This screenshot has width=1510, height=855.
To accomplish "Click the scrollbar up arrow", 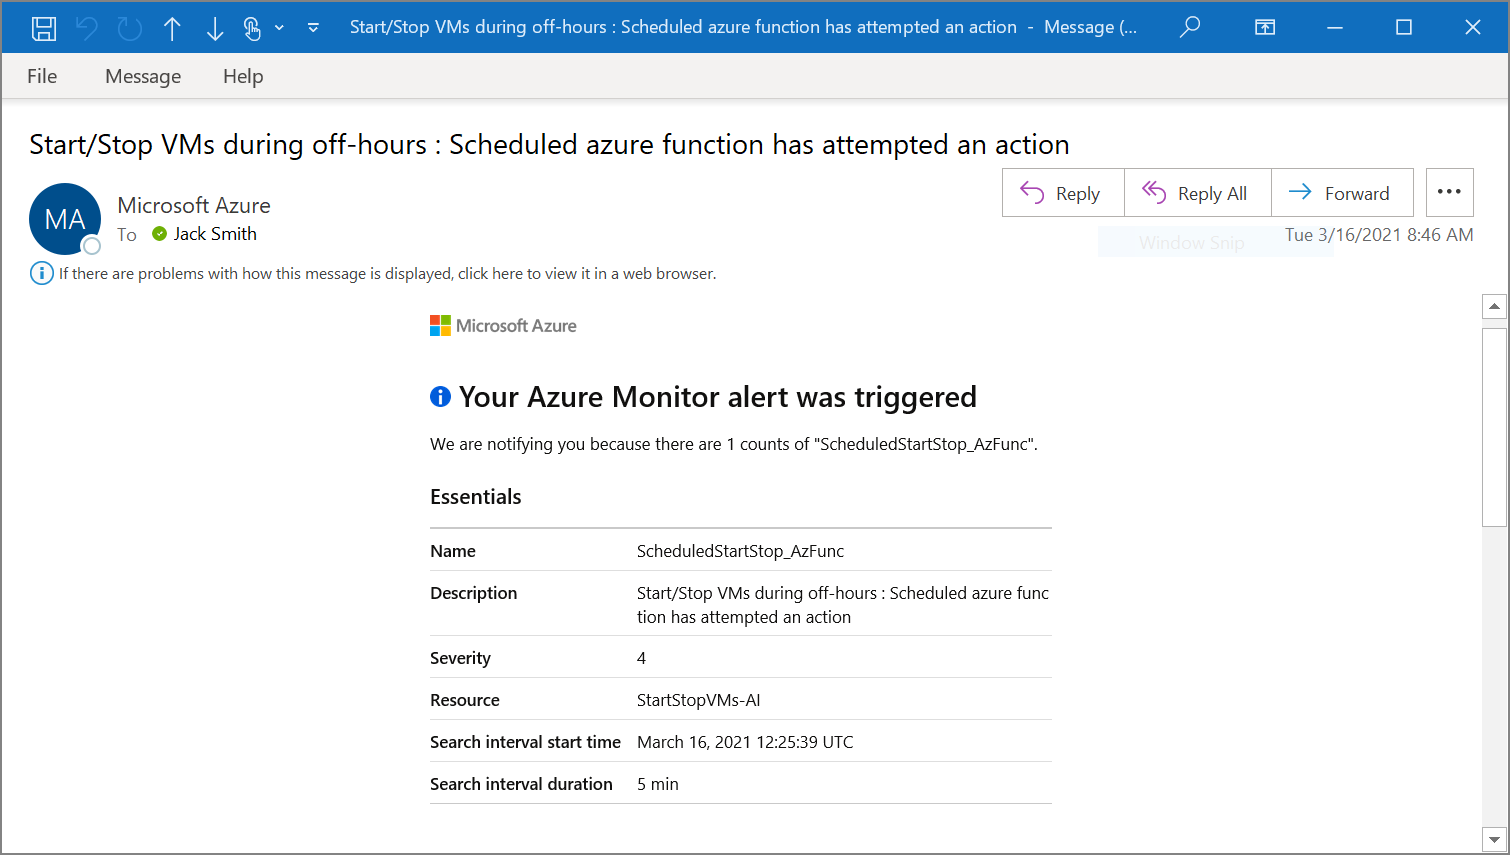I will coord(1494,306).
